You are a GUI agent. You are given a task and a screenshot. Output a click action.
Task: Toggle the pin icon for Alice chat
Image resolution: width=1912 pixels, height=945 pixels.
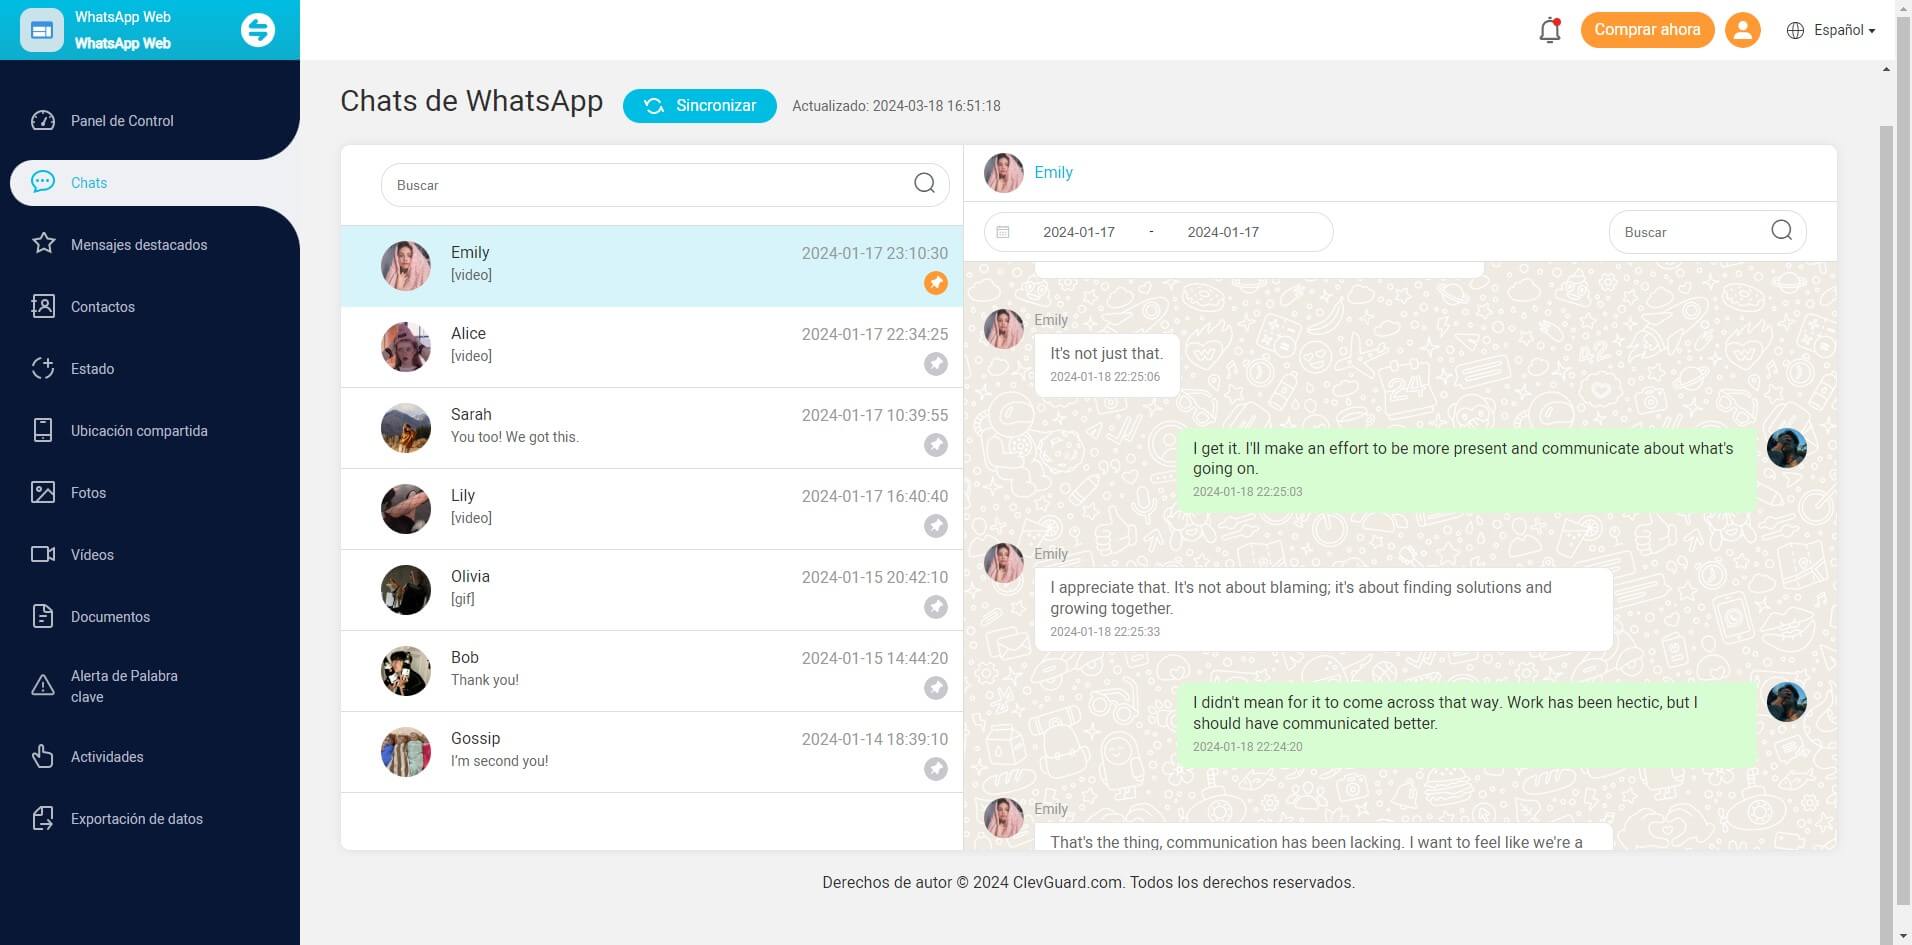(936, 364)
